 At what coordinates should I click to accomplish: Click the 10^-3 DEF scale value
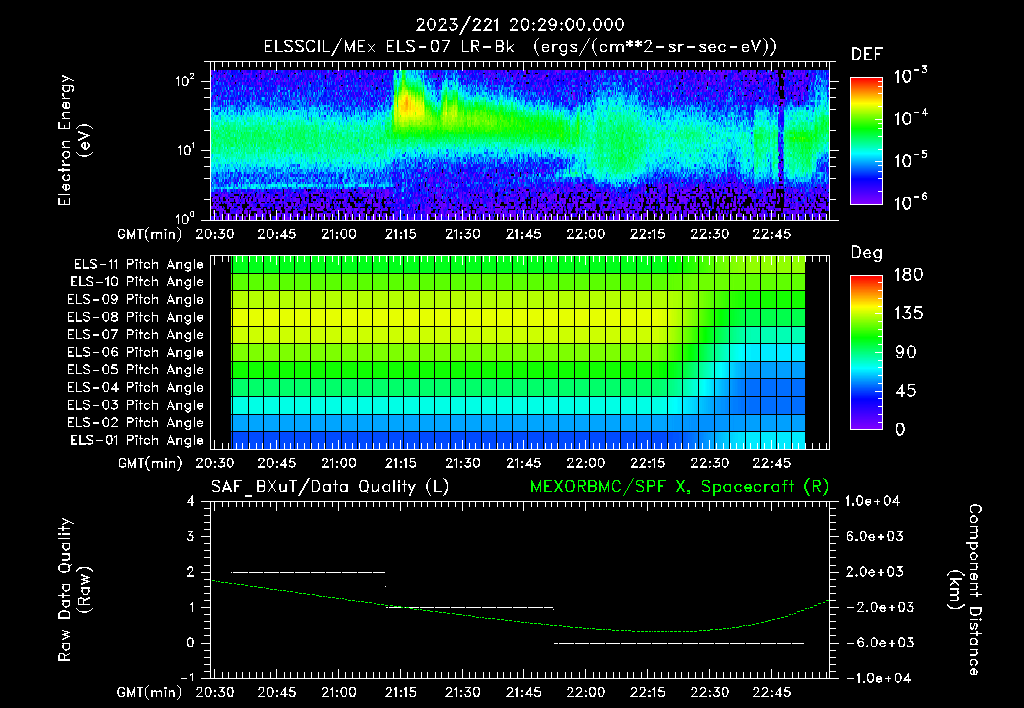pos(910,76)
